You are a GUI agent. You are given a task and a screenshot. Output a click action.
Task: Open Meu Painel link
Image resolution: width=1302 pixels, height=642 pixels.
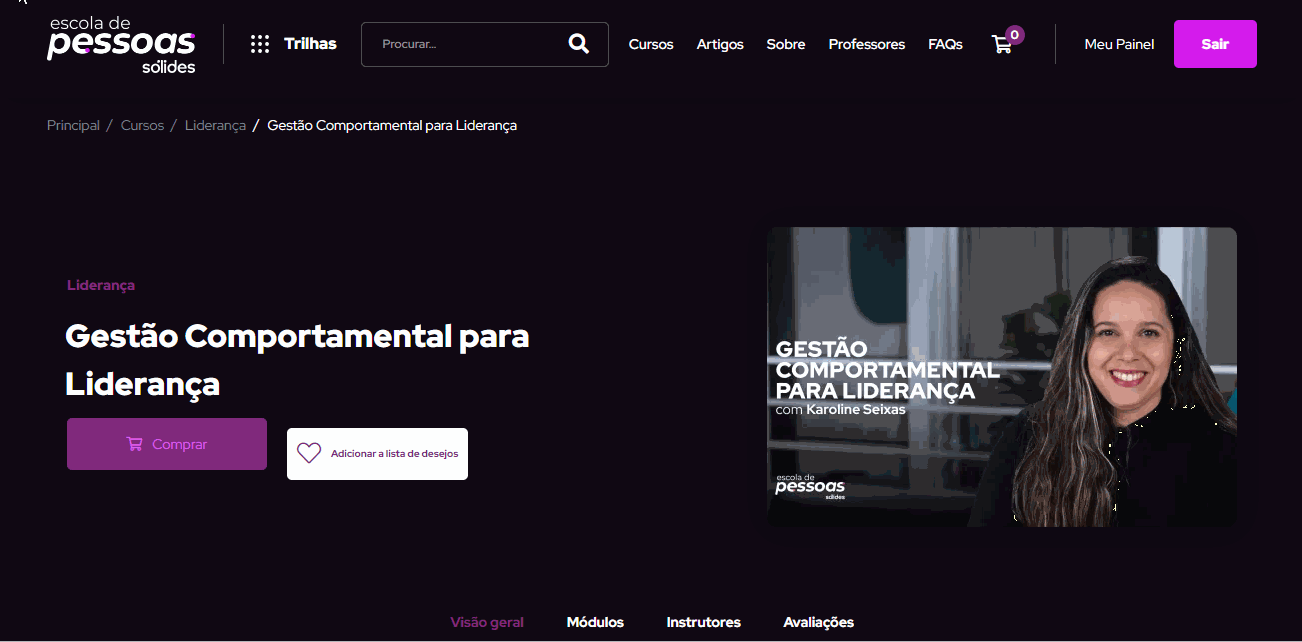click(1119, 44)
